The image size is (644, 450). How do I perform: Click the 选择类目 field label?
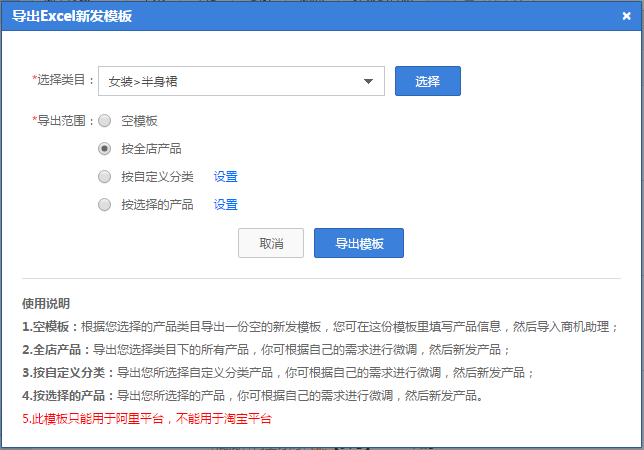pyautogui.click(x=64, y=80)
